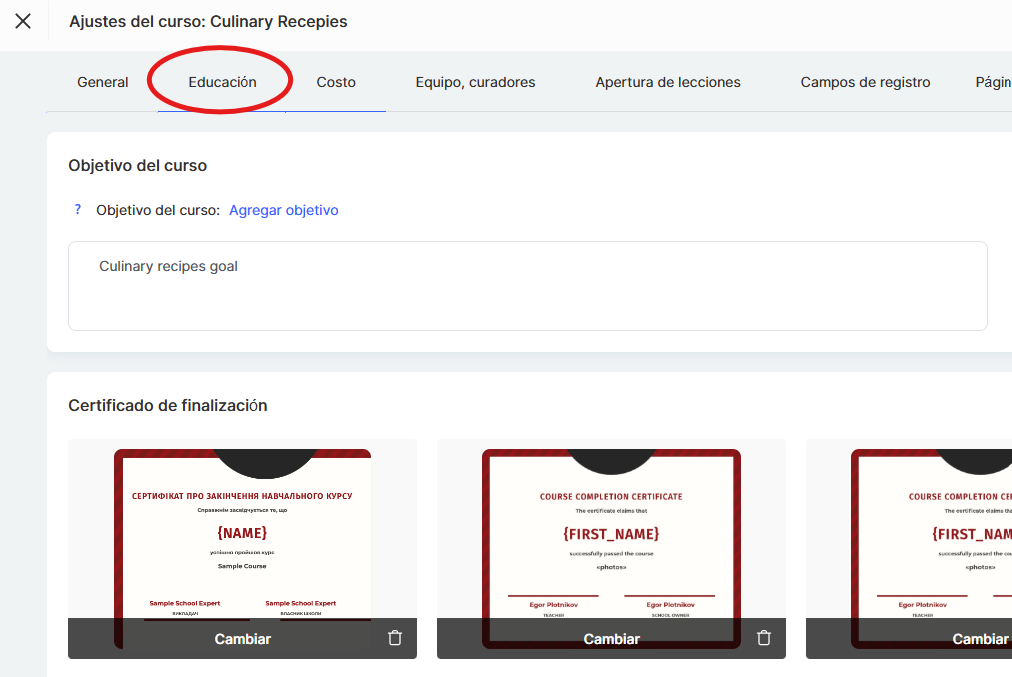Click the question mark help icon
1012x677 pixels.
click(x=78, y=210)
